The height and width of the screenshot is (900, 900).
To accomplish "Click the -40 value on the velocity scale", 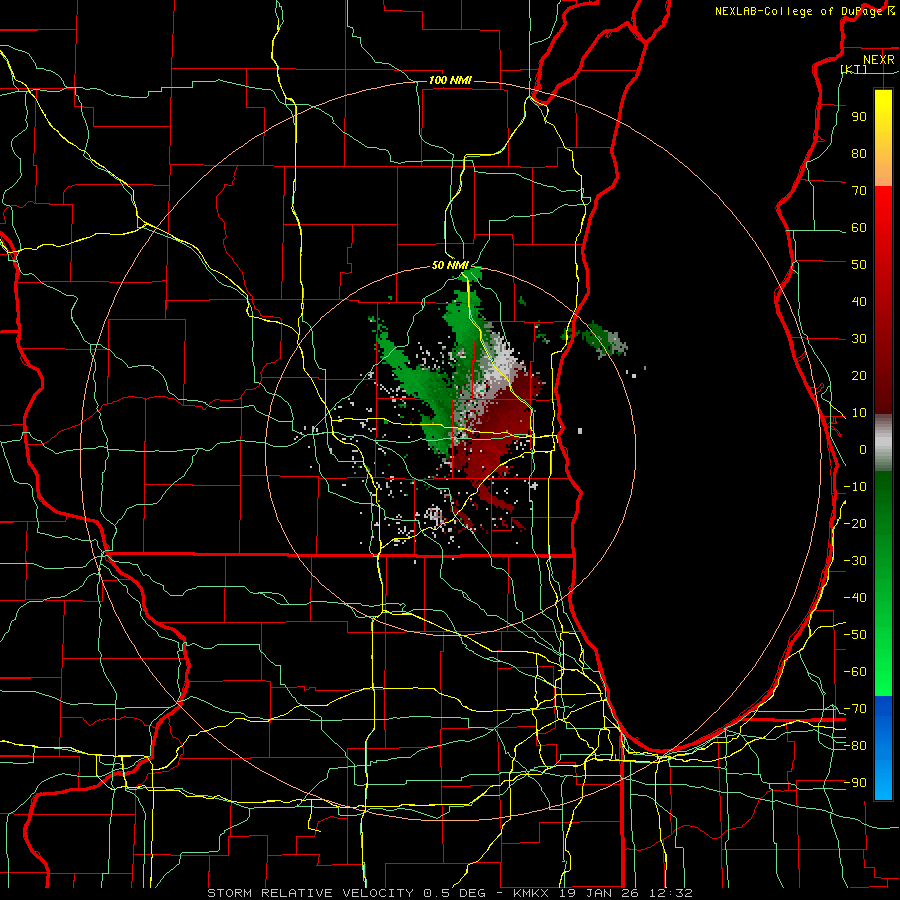I will click(x=855, y=598).
